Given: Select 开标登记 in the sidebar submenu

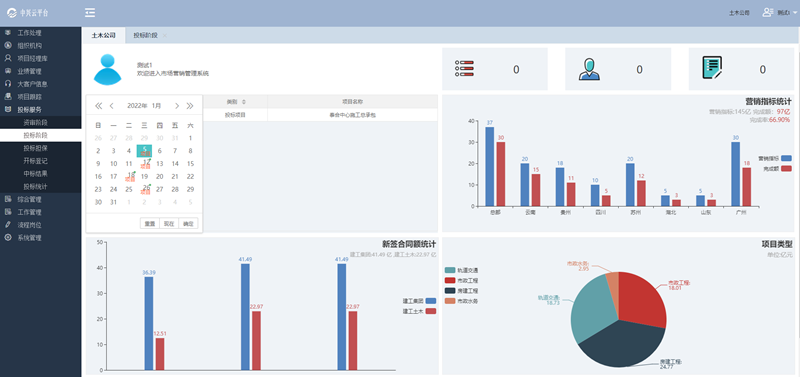Looking at the screenshot, I should 36,161.
